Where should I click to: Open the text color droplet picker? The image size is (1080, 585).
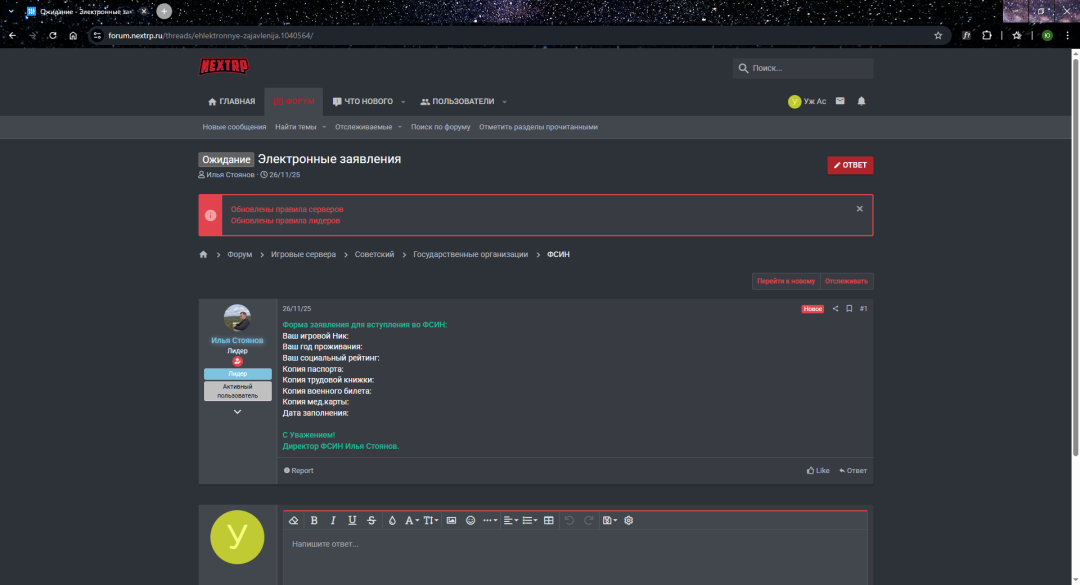[392, 521]
